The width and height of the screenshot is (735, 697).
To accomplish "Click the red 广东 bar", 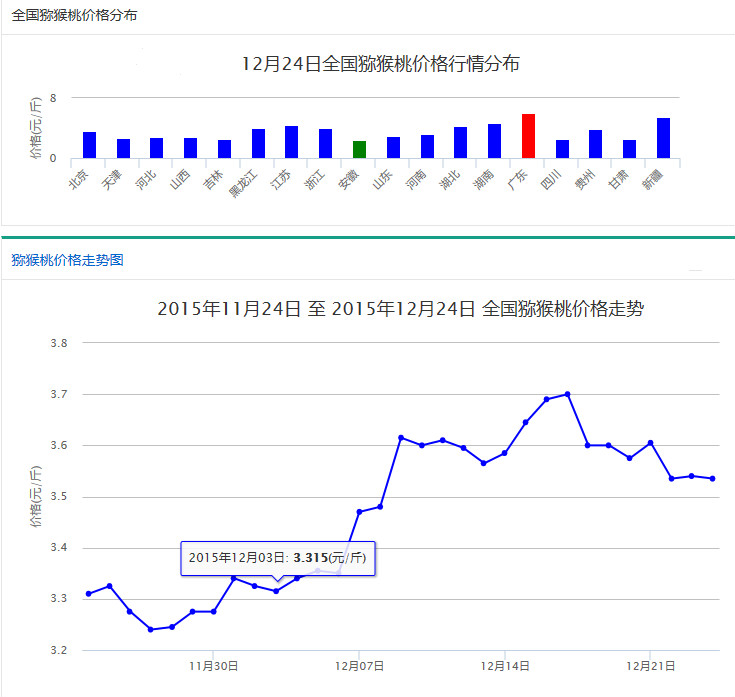I will (x=528, y=136).
